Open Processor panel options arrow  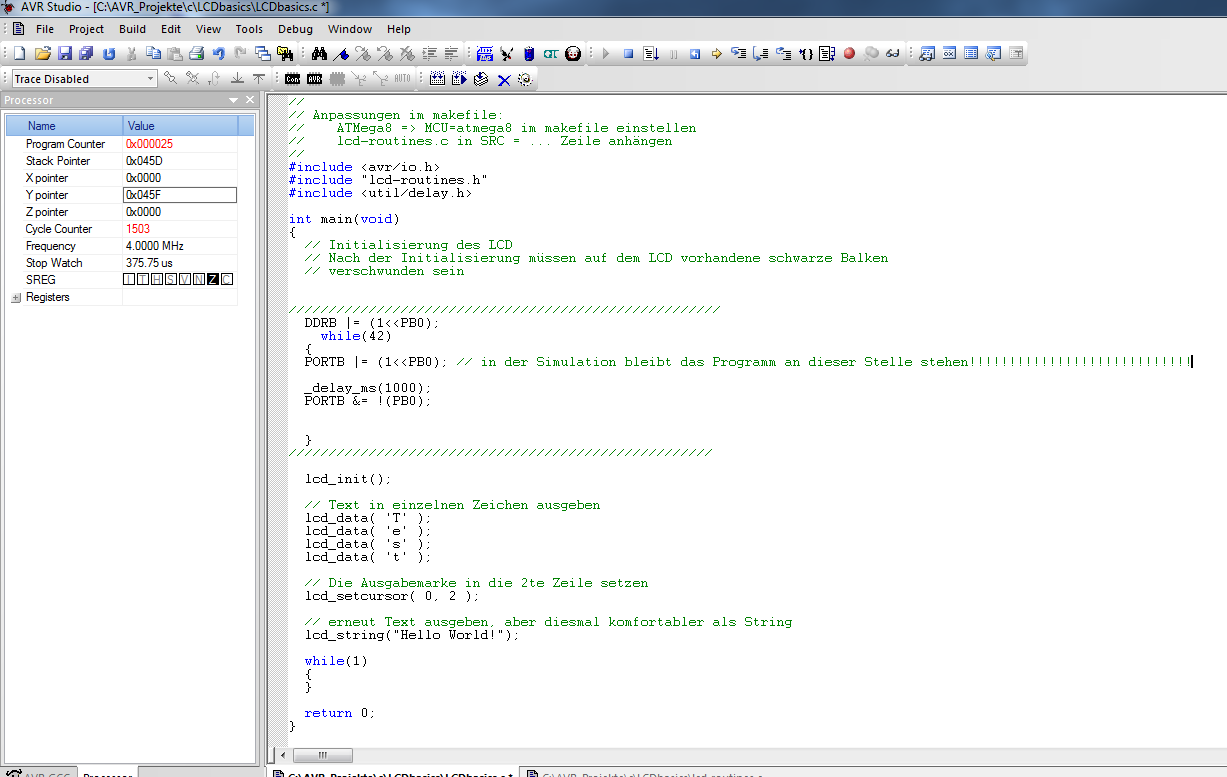click(x=234, y=100)
